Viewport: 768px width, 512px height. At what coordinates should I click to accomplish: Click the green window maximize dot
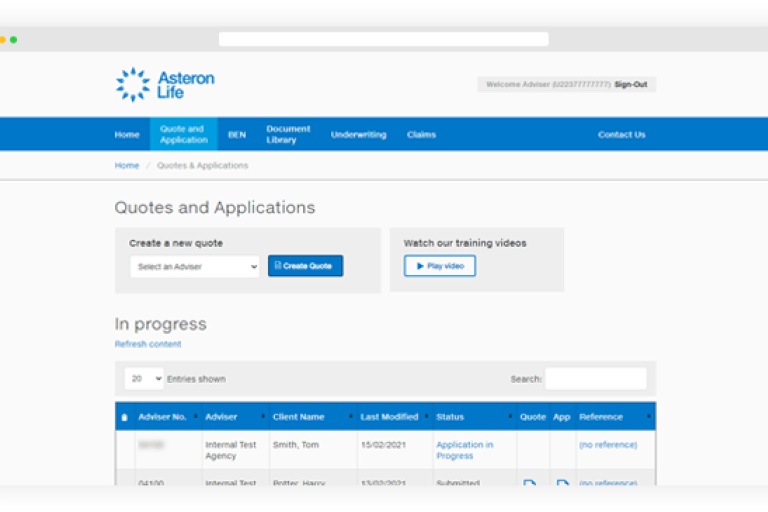[x=14, y=39]
